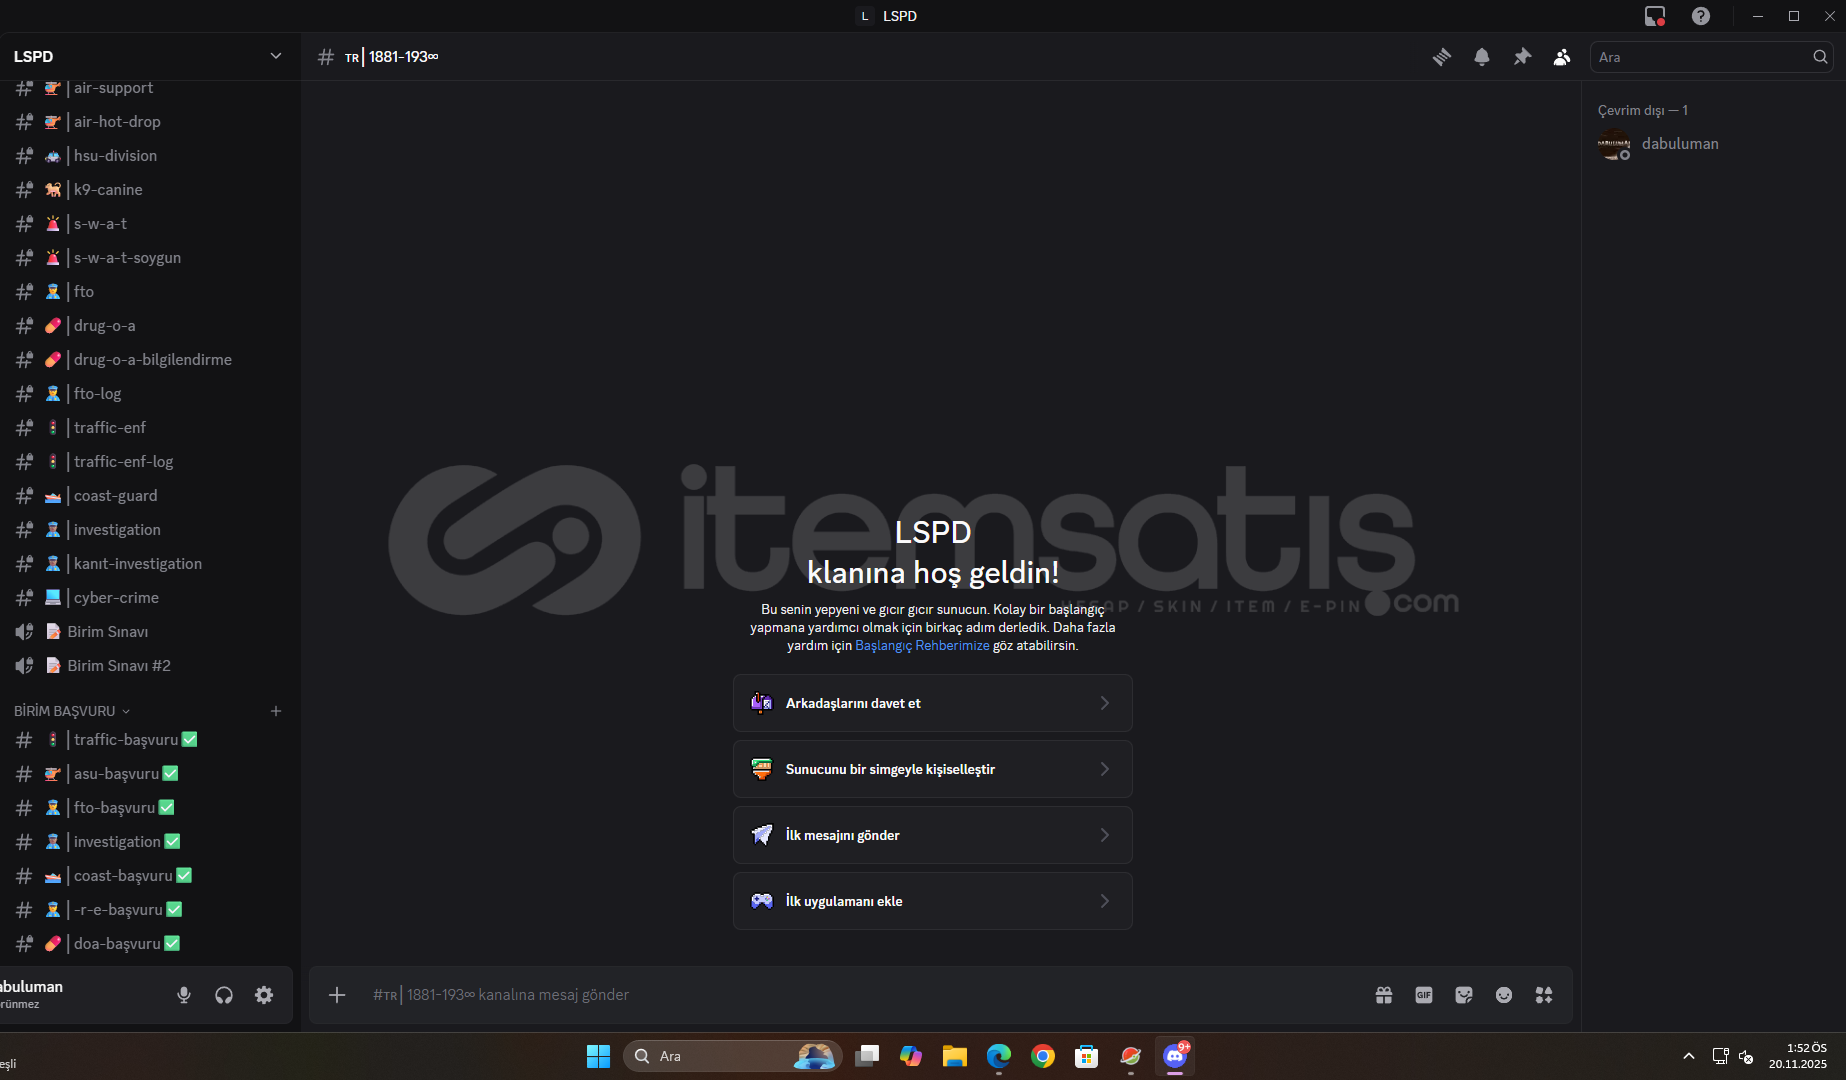This screenshot has width=1846, height=1080.
Task: Select the coast-guard channel
Action: 150,496
